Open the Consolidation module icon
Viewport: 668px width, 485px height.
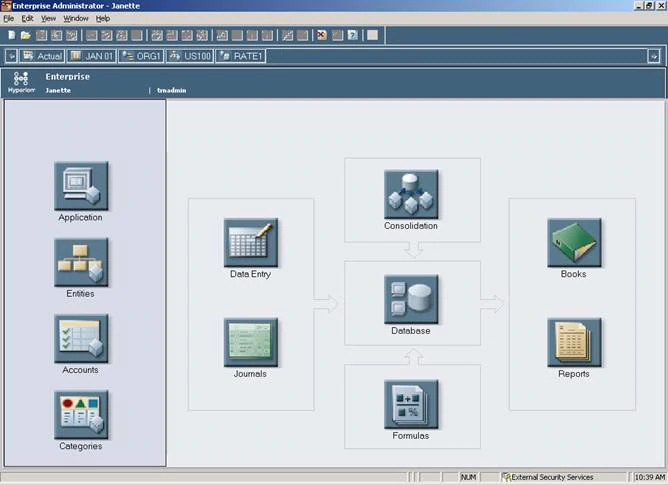[411, 194]
